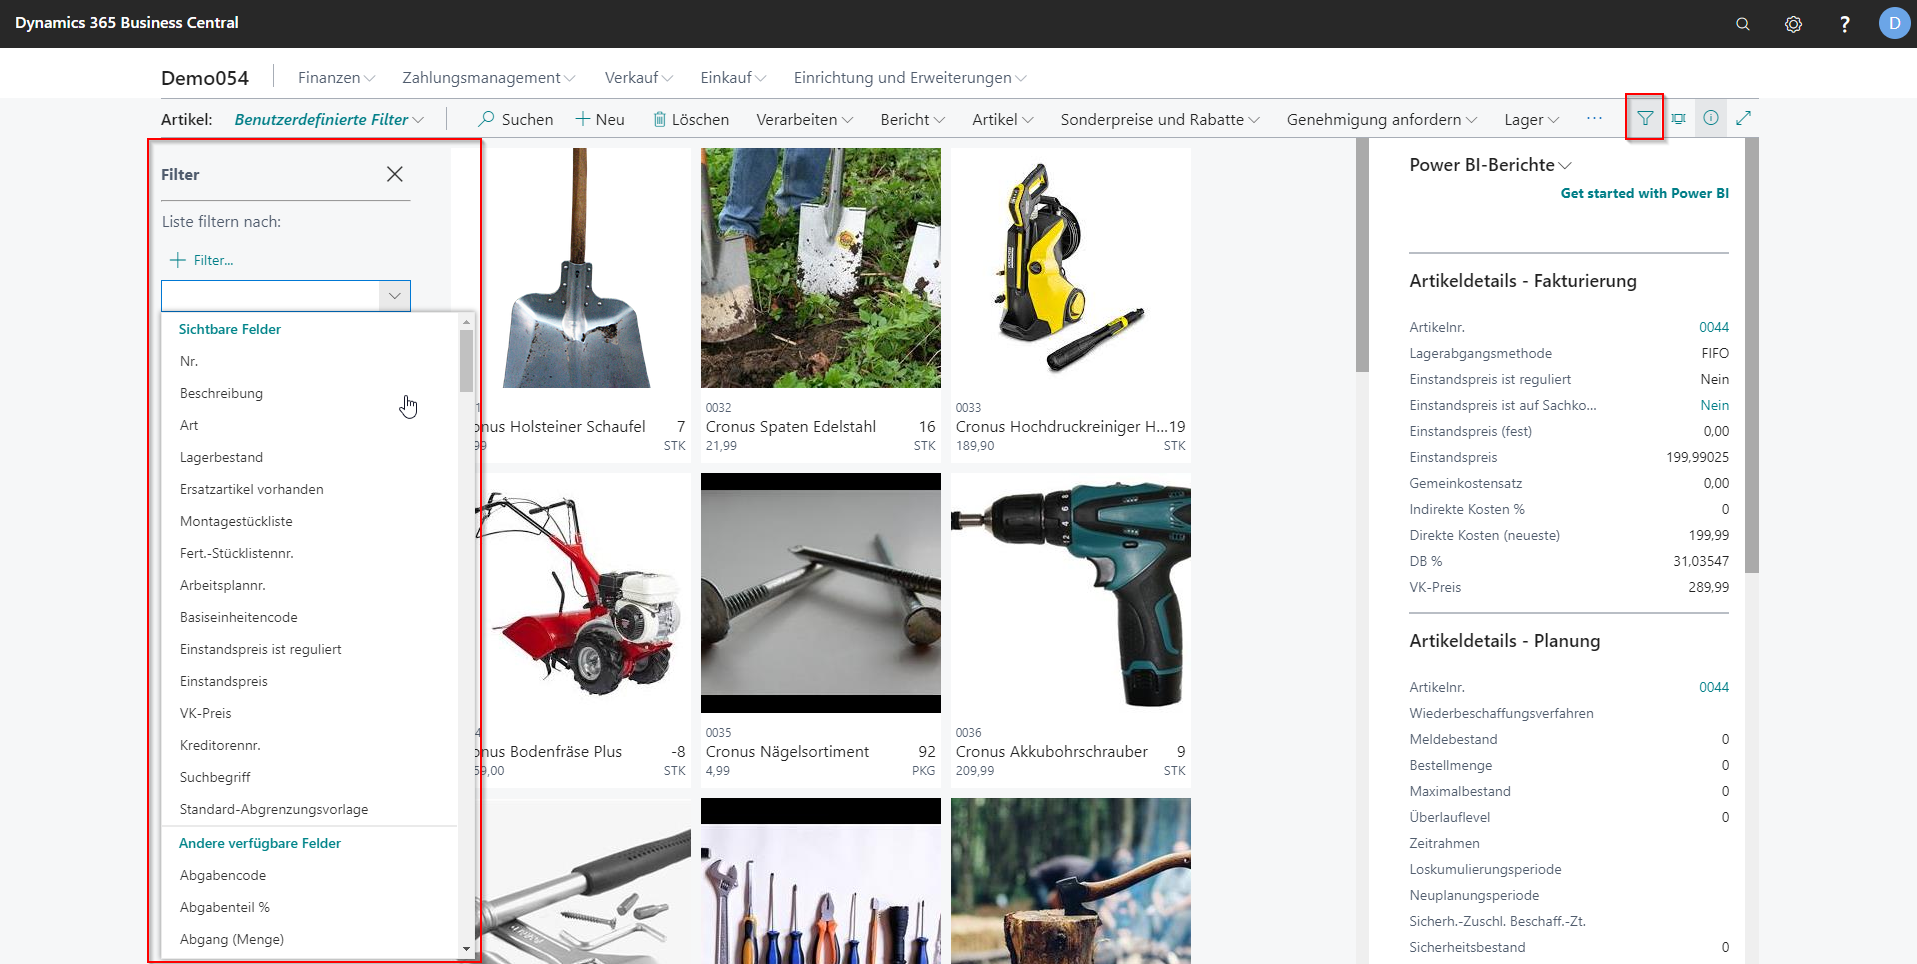Toggle the filter pane funnel icon
1917x964 pixels.
click(x=1645, y=118)
